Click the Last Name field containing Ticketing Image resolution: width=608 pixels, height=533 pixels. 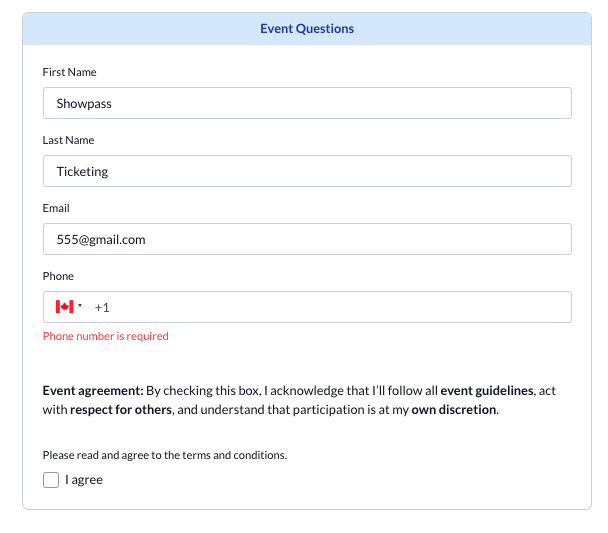(307, 171)
